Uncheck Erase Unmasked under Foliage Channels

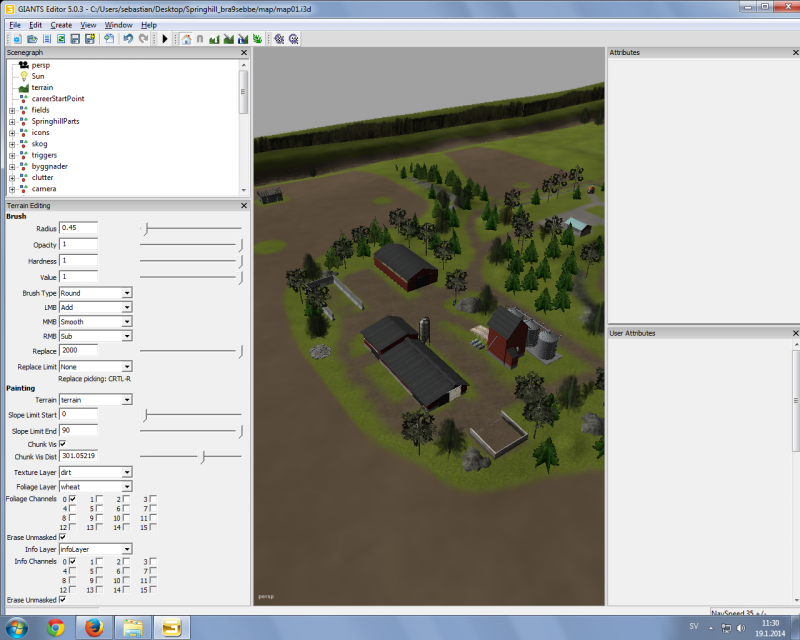[63, 537]
